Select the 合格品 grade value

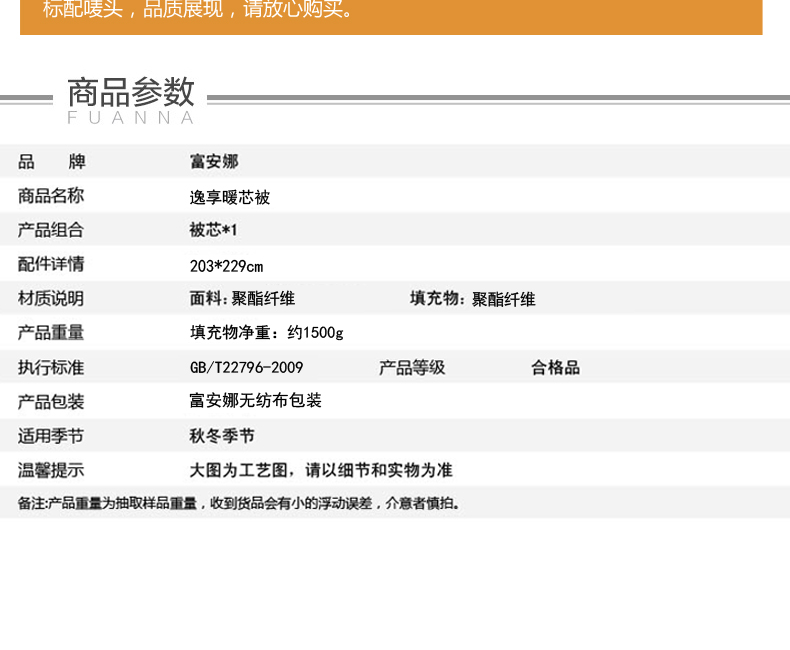coord(555,368)
